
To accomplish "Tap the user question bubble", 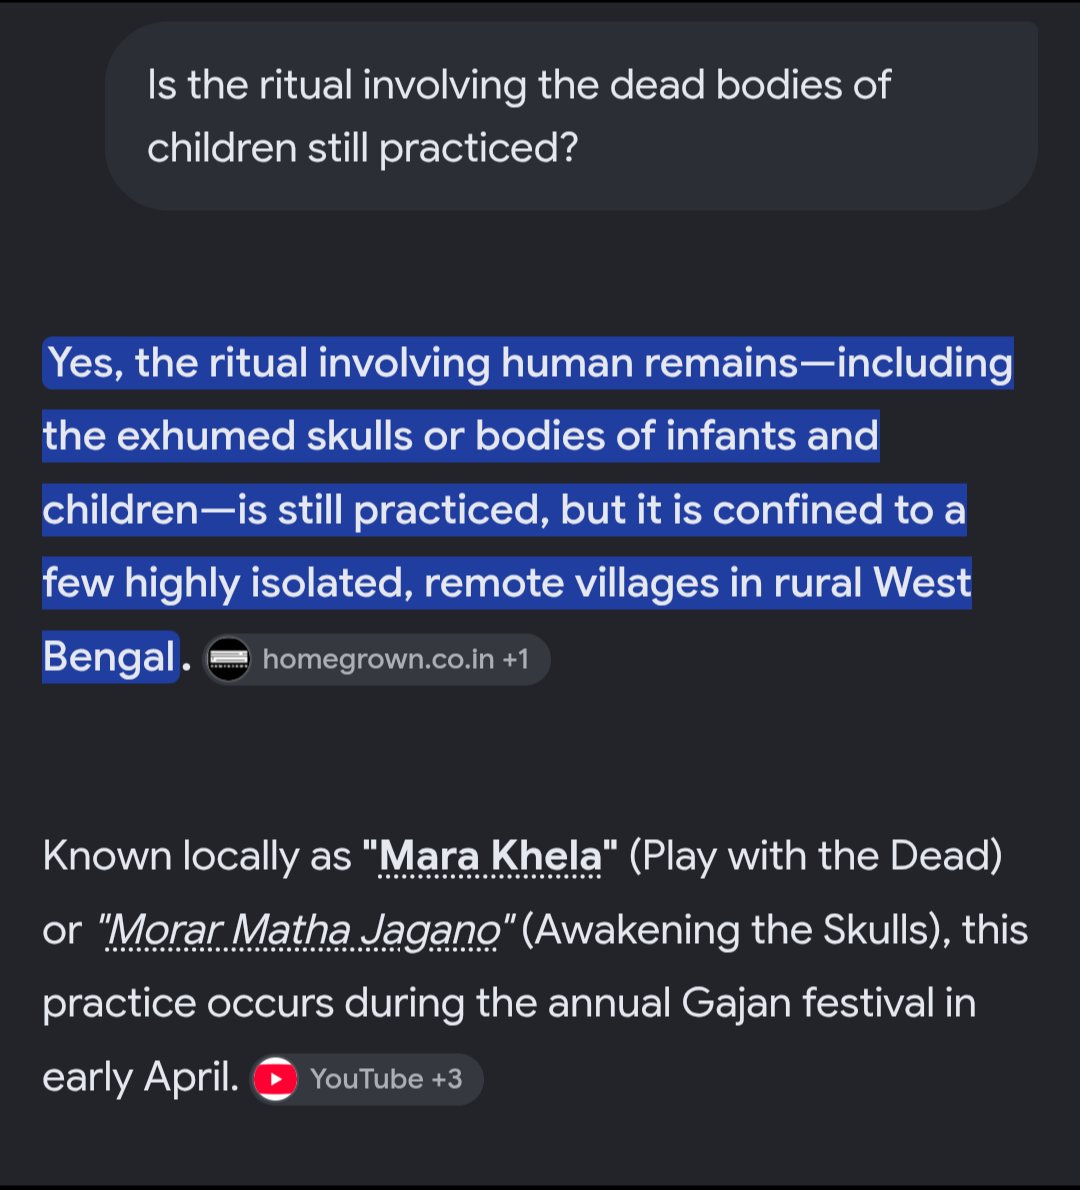I will 571,115.
